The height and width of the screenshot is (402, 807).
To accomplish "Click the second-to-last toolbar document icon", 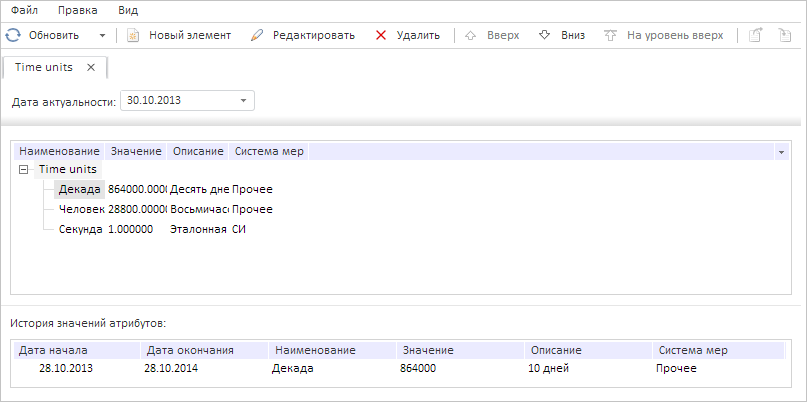I will [x=757, y=35].
